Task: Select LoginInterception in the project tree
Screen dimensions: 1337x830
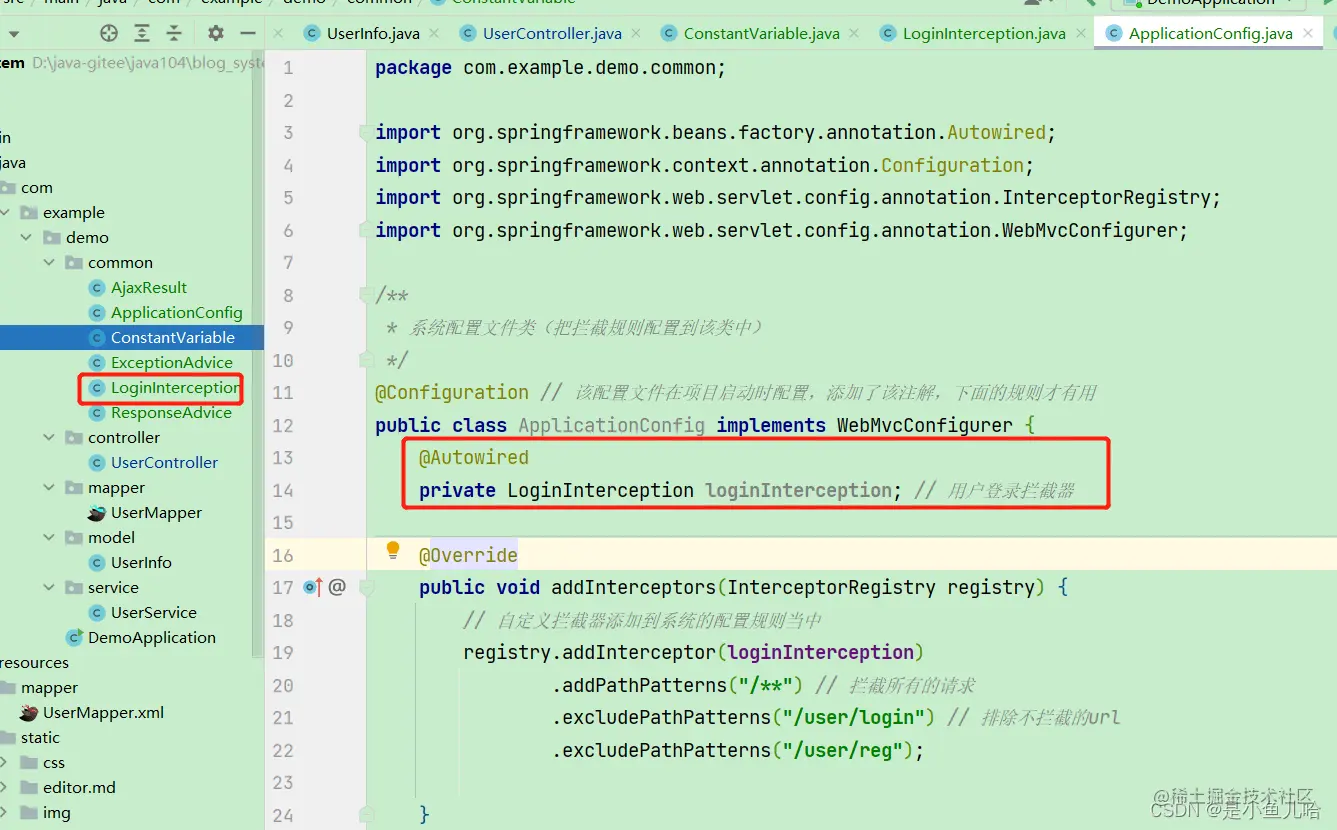Action: click(x=175, y=387)
